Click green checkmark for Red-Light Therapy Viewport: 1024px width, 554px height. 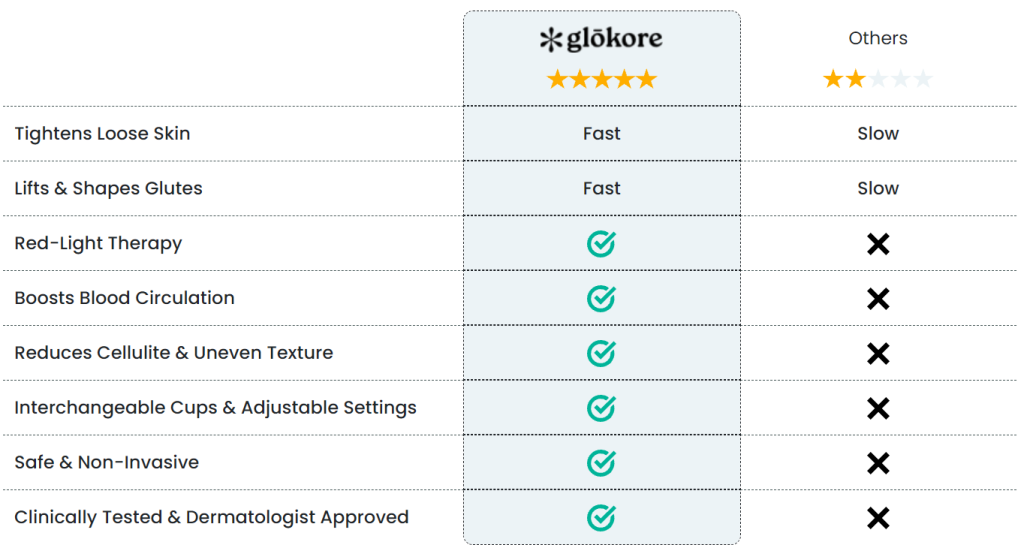tap(601, 244)
